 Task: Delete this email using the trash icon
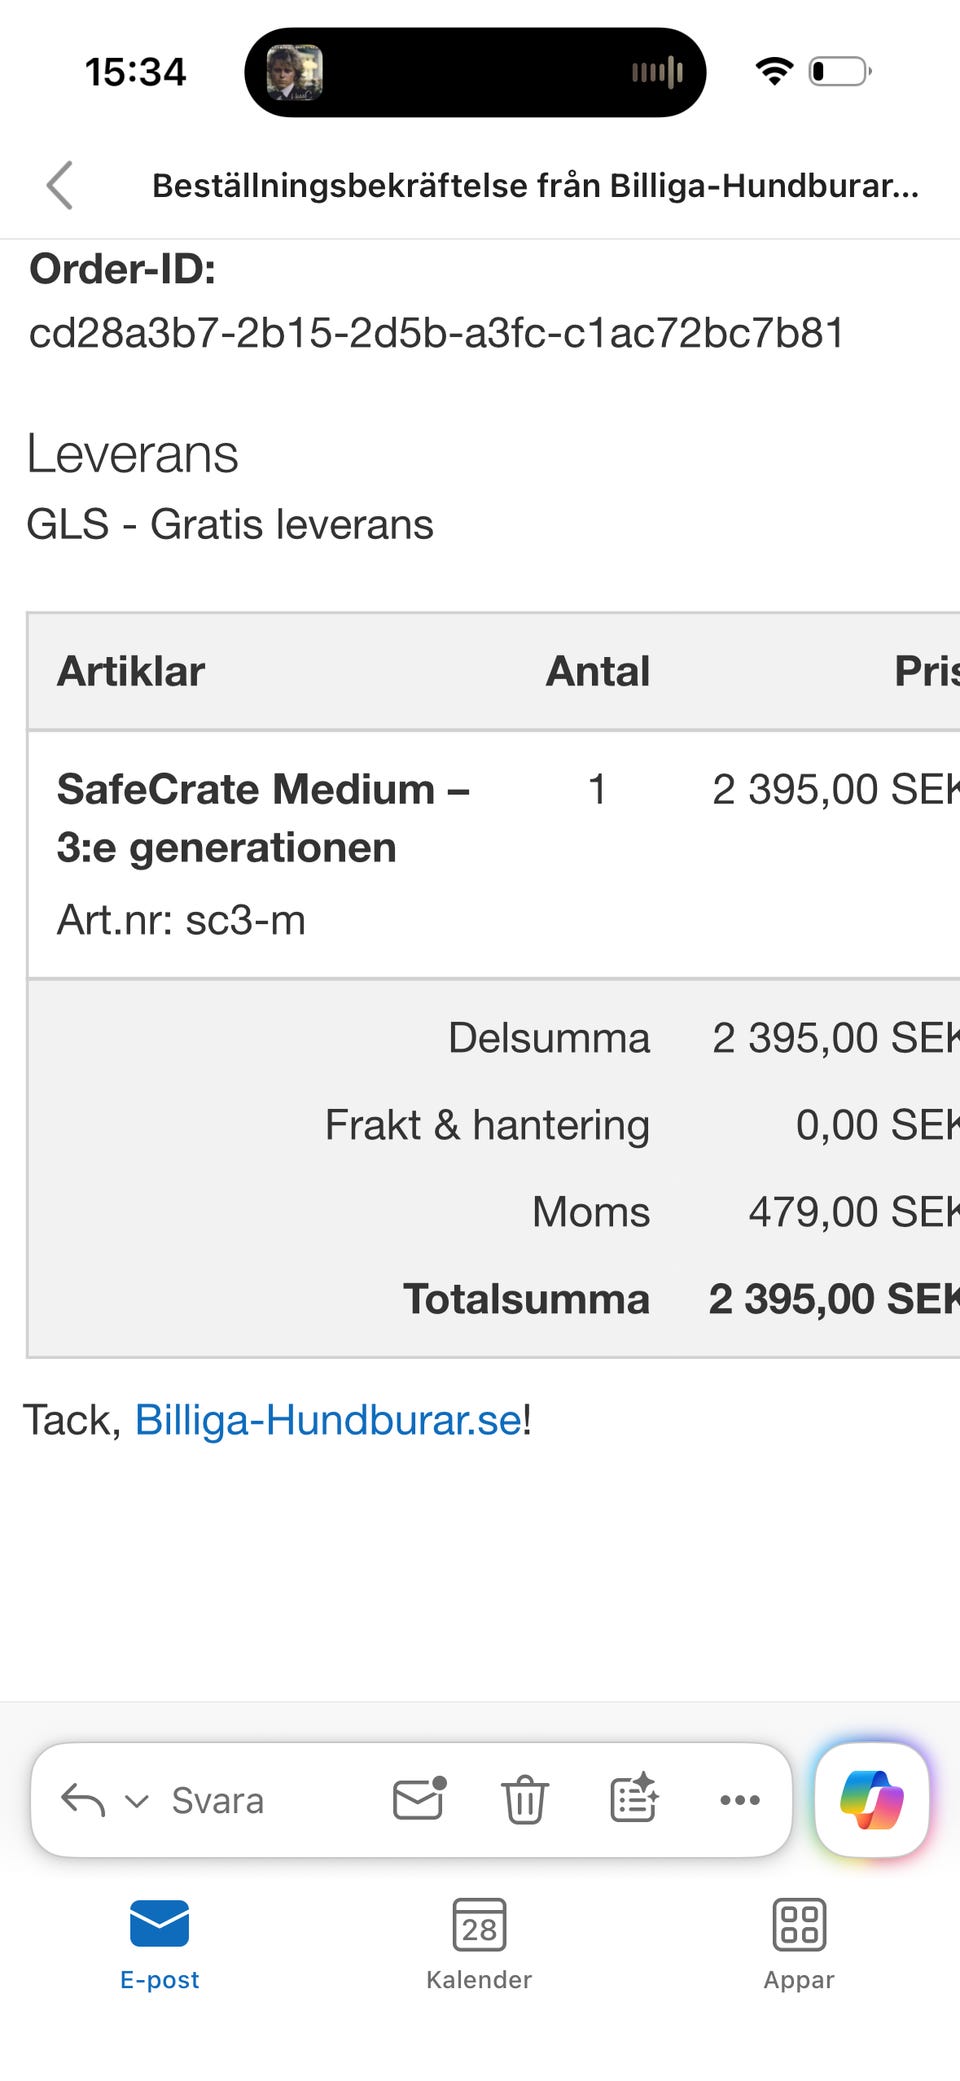pos(524,1800)
